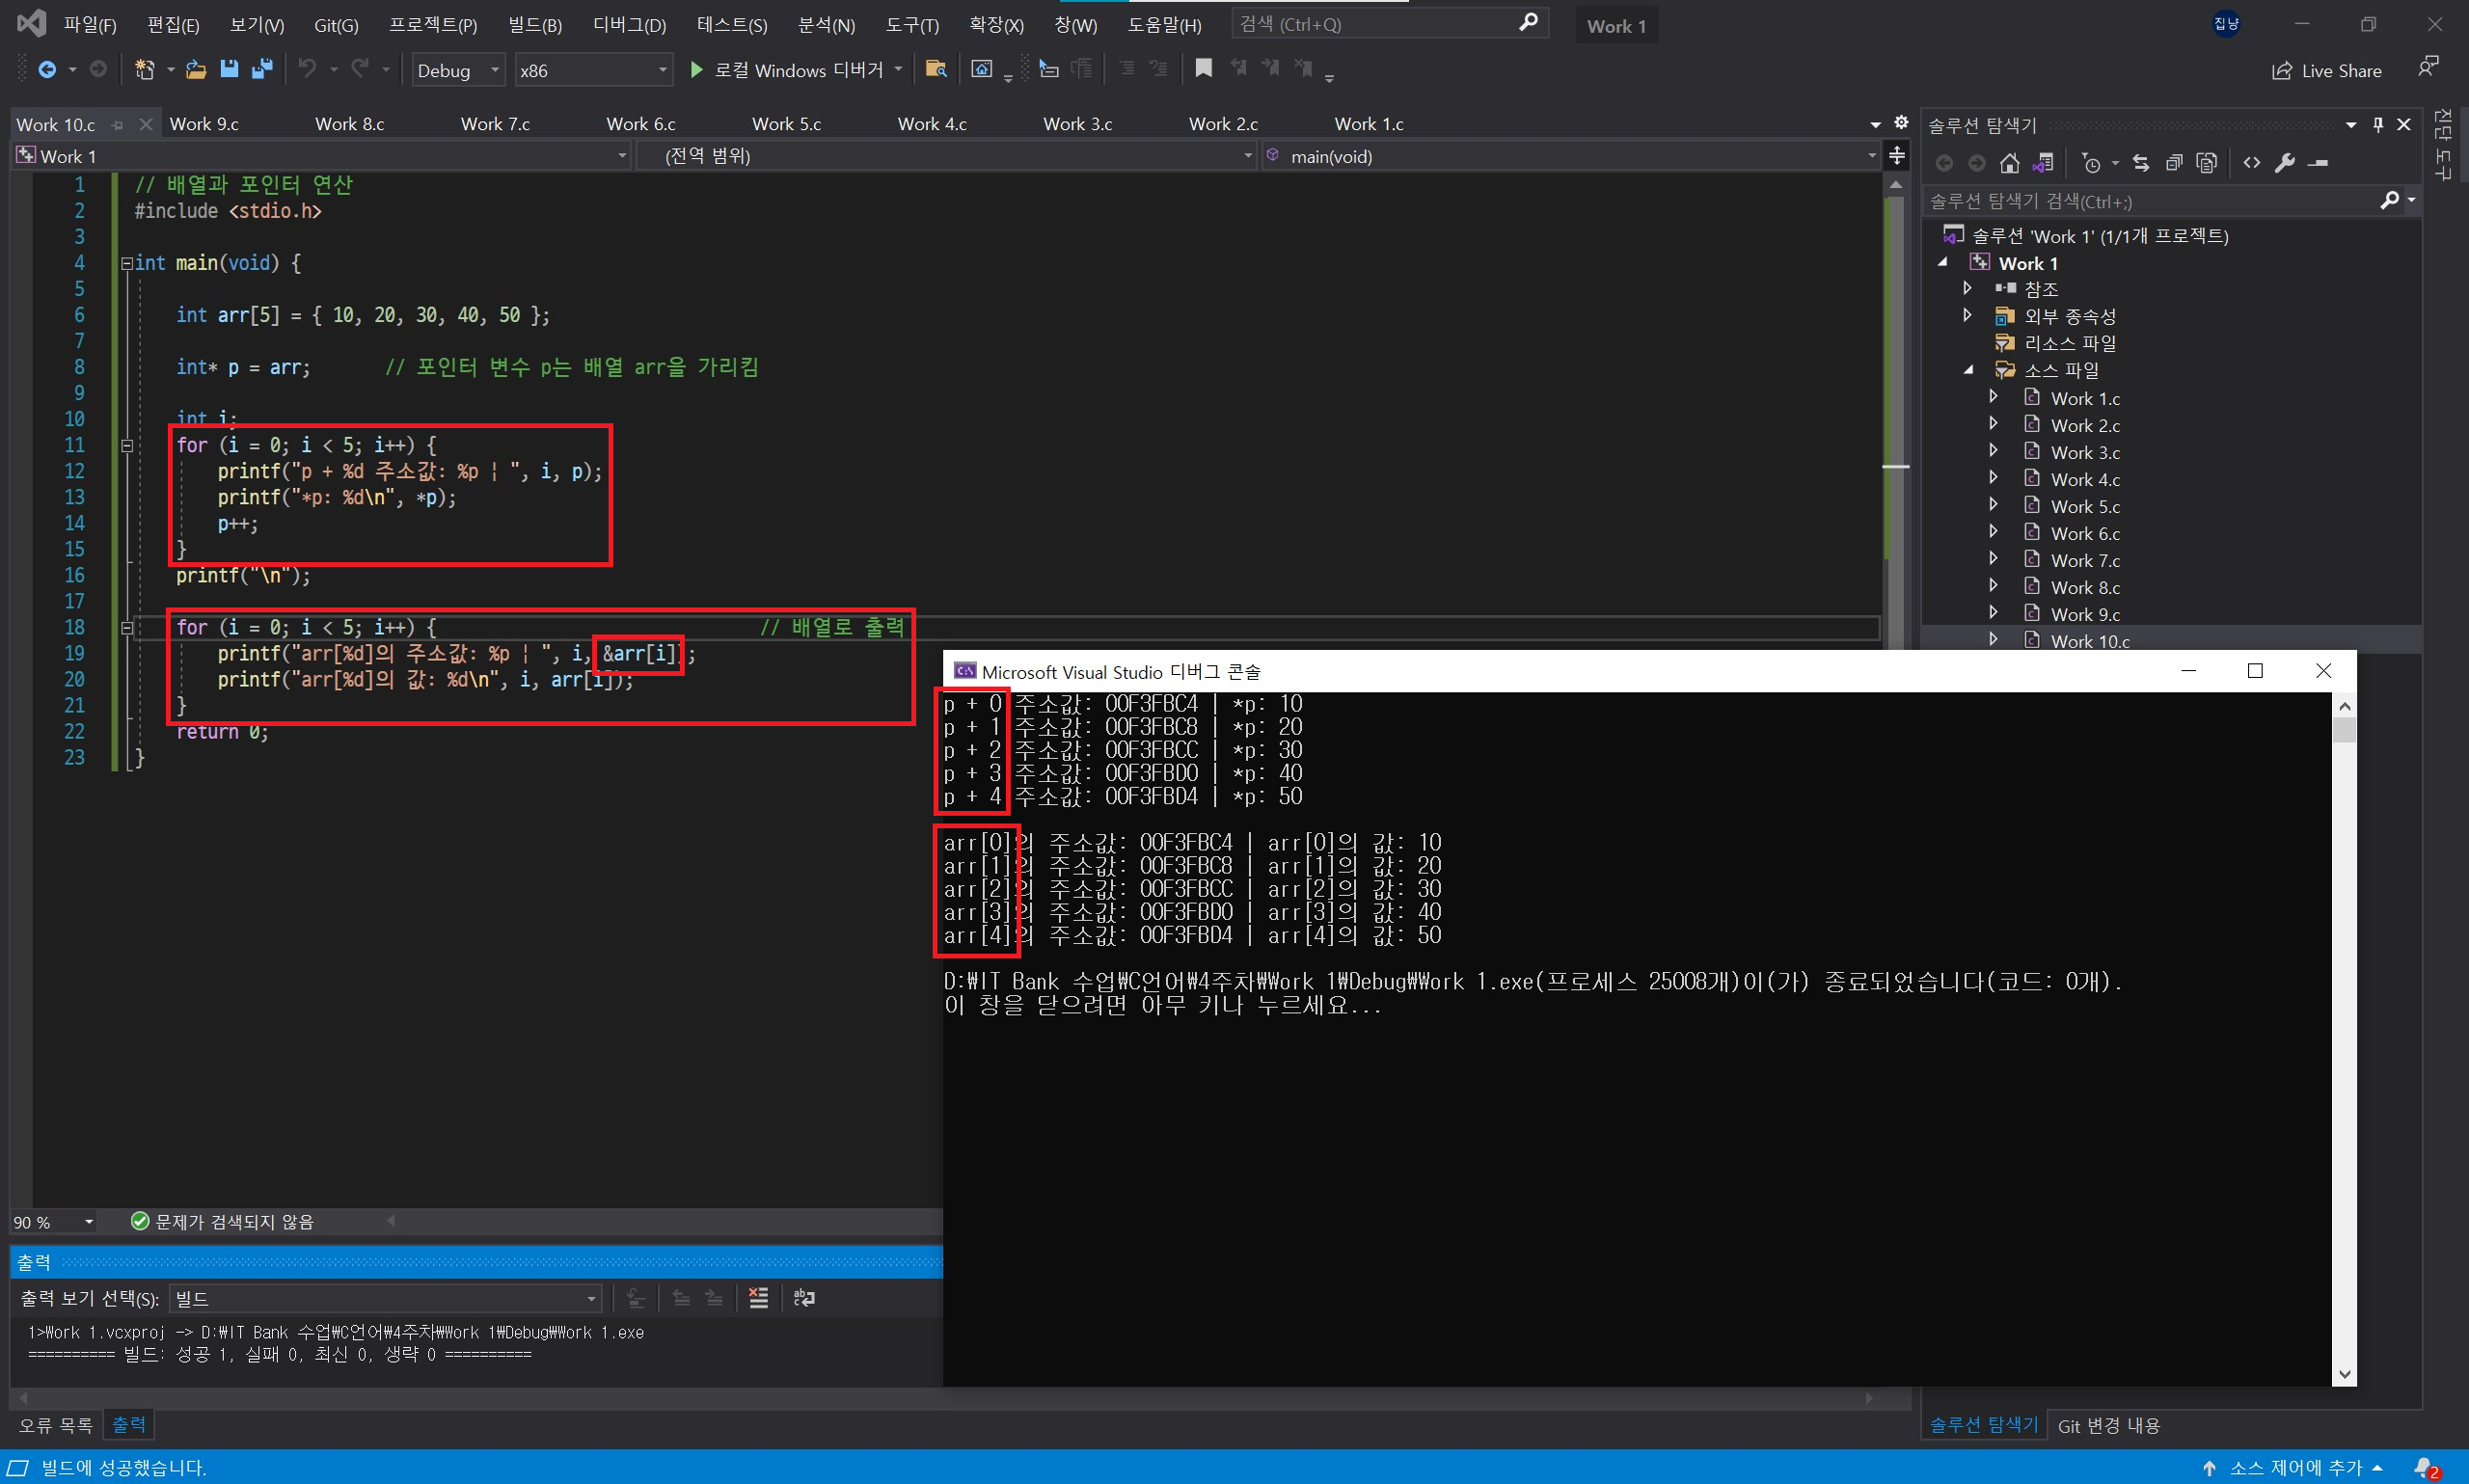This screenshot has height=1484, width=2469.
Task: Start the Local Windows Debugger
Action: pyautogui.click(x=788, y=70)
